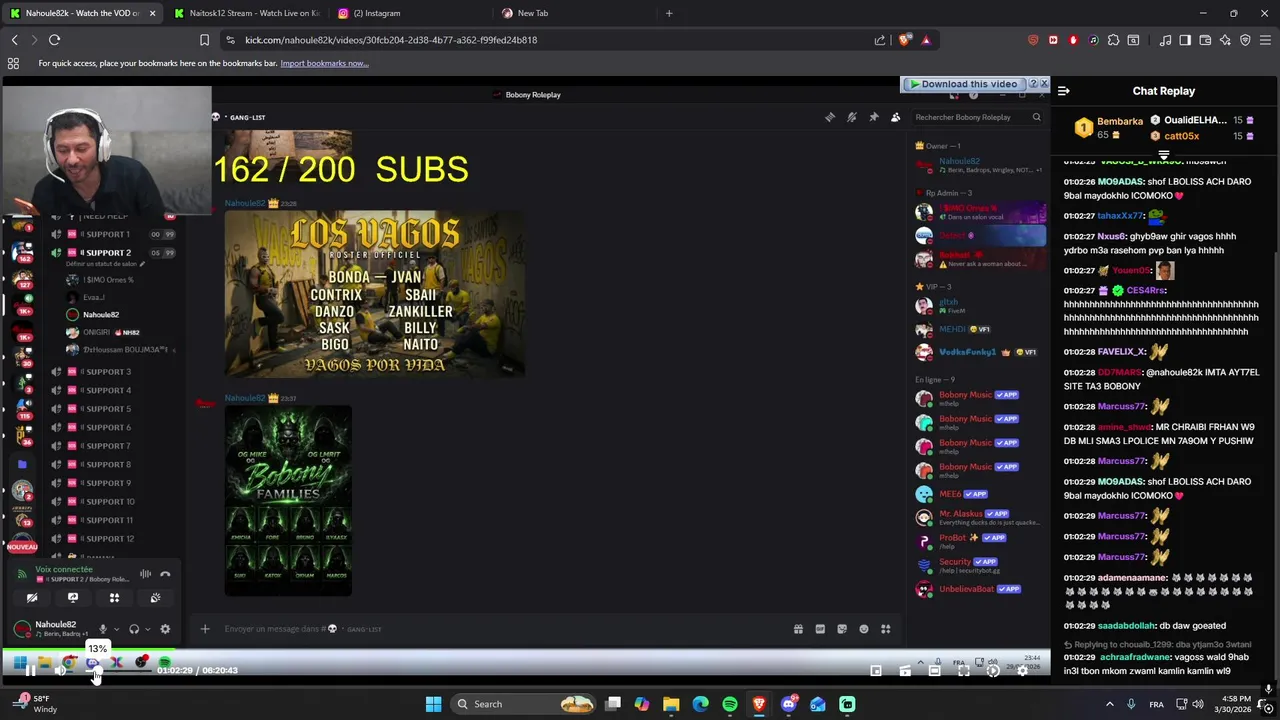Image resolution: width=1280 pixels, height=720 pixels.
Task: Mute the video player volume icon
Action: pos(60,671)
